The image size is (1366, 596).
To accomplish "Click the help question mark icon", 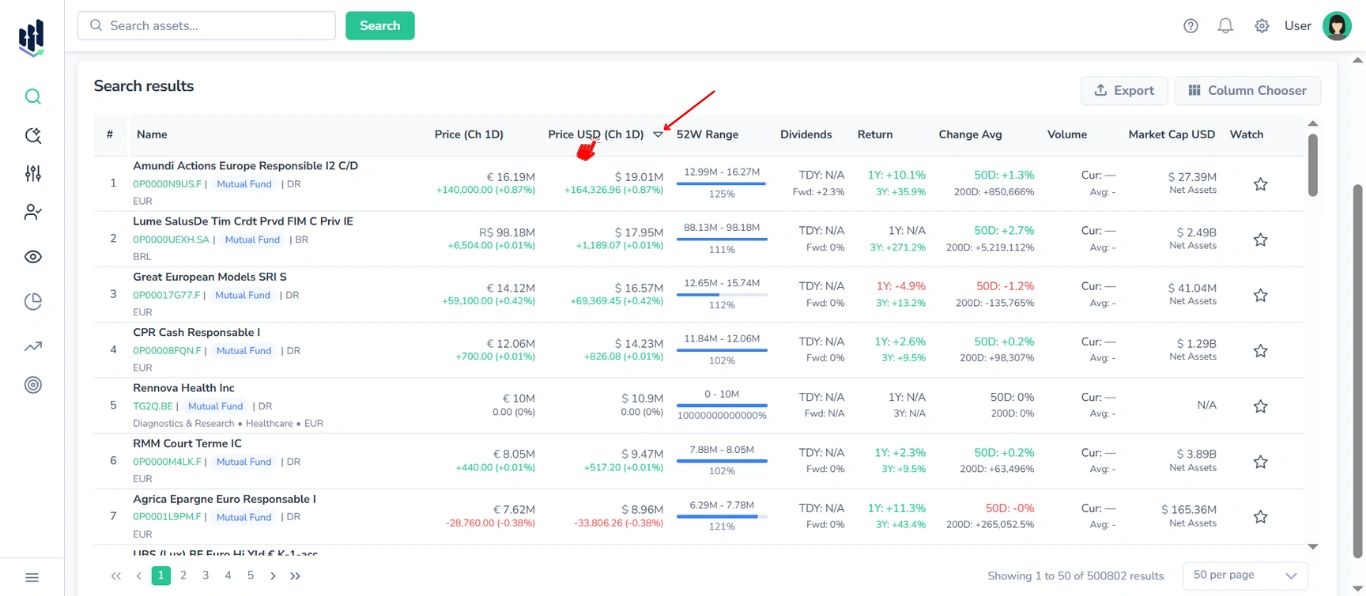I will tap(1190, 25).
